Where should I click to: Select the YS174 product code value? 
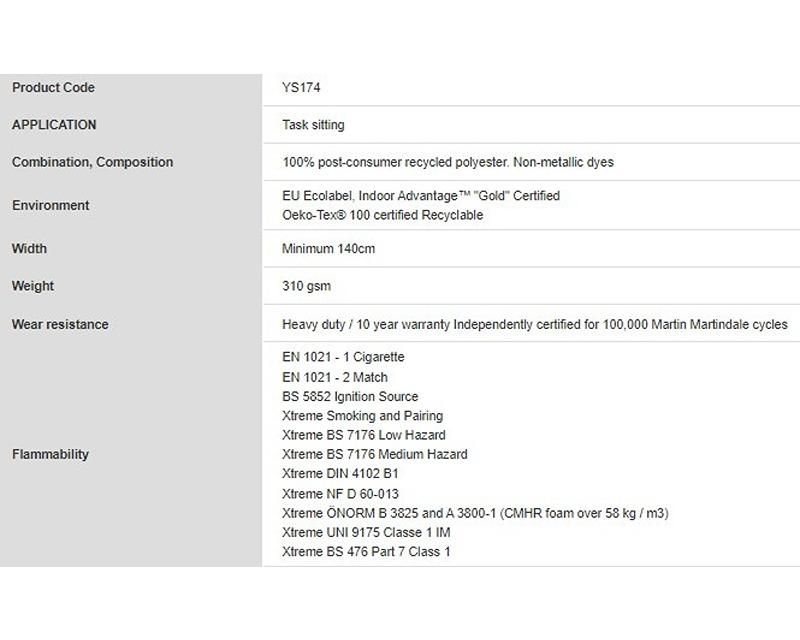tap(301, 88)
